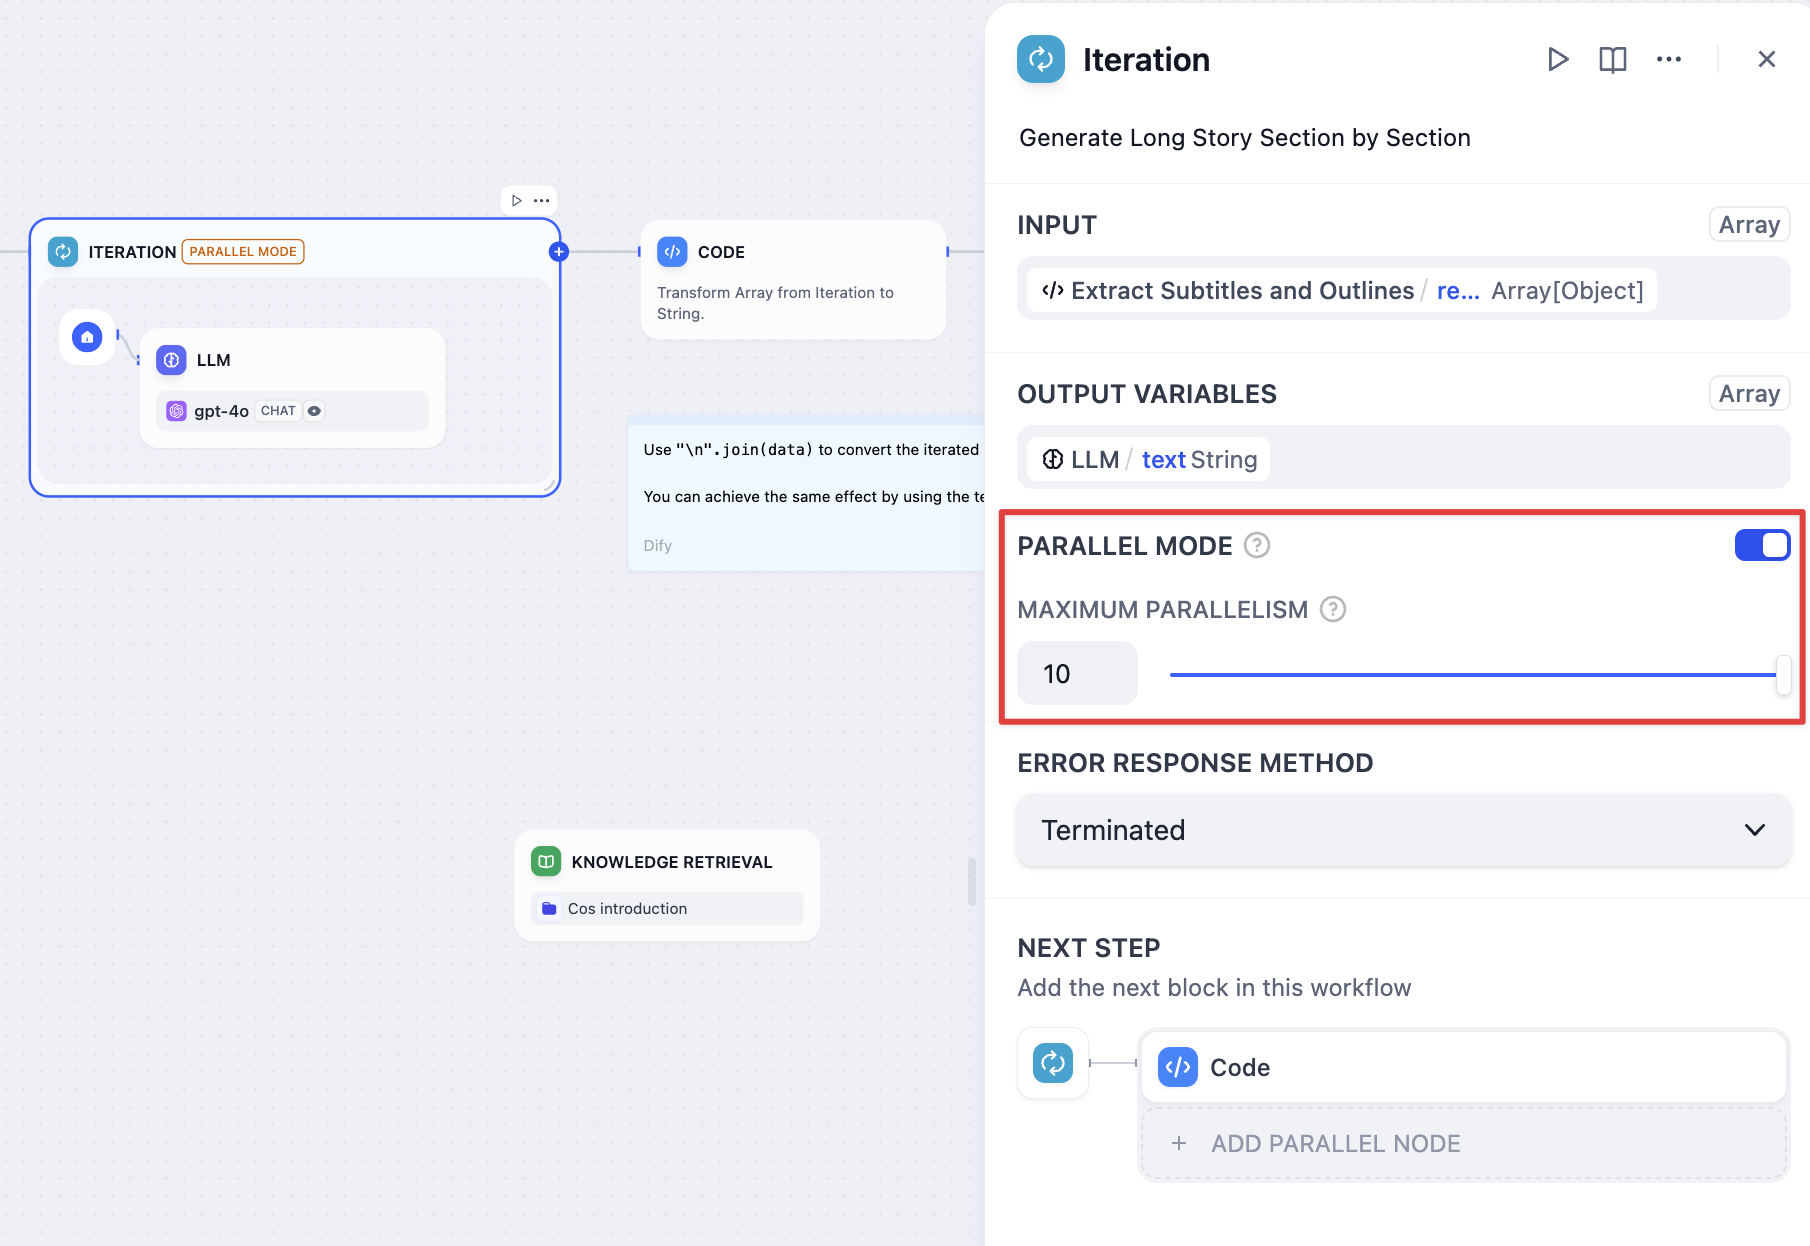Image resolution: width=1810 pixels, height=1246 pixels.
Task: Expand the Error Response Method dropdown
Action: (x=1402, y=830)
